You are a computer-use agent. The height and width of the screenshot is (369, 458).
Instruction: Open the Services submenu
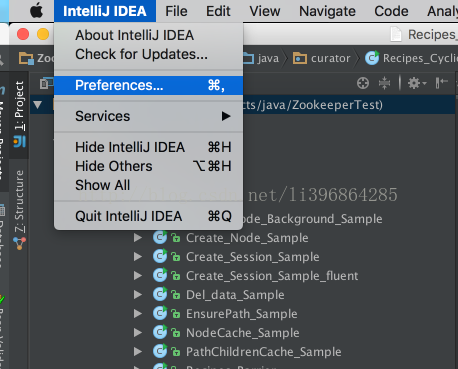(148, 116)
